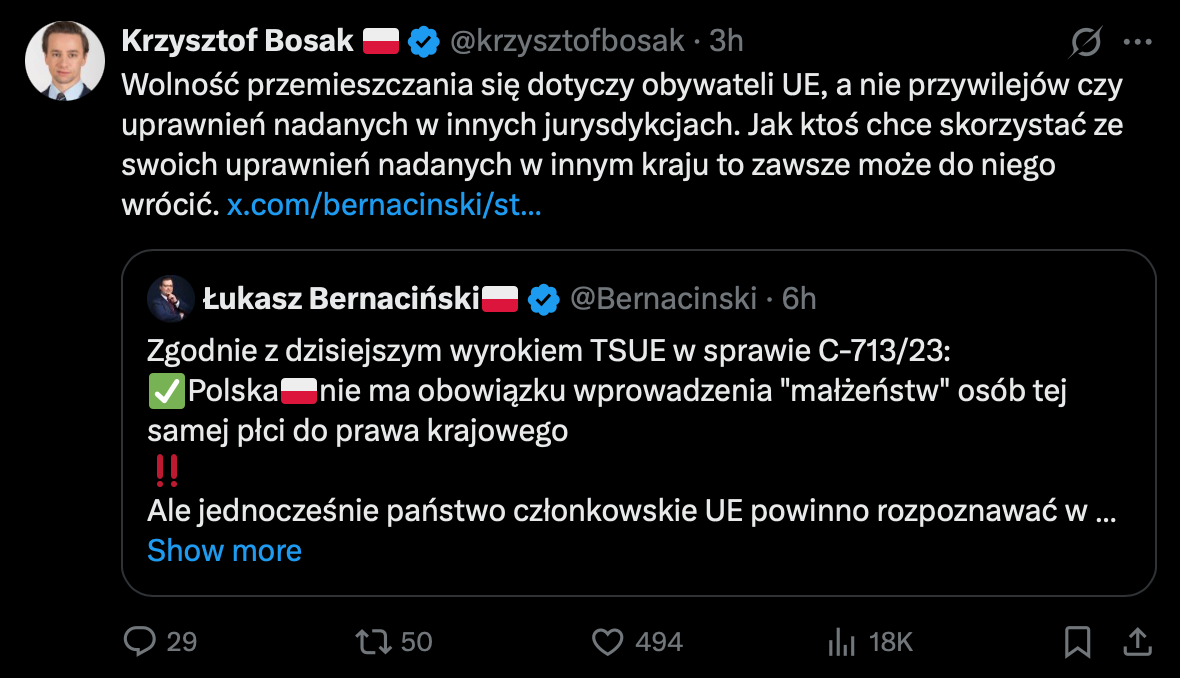Screen dimensions: 1180x678
Task: Expand the quoted tweet via Show more
Action: point(224,550)
